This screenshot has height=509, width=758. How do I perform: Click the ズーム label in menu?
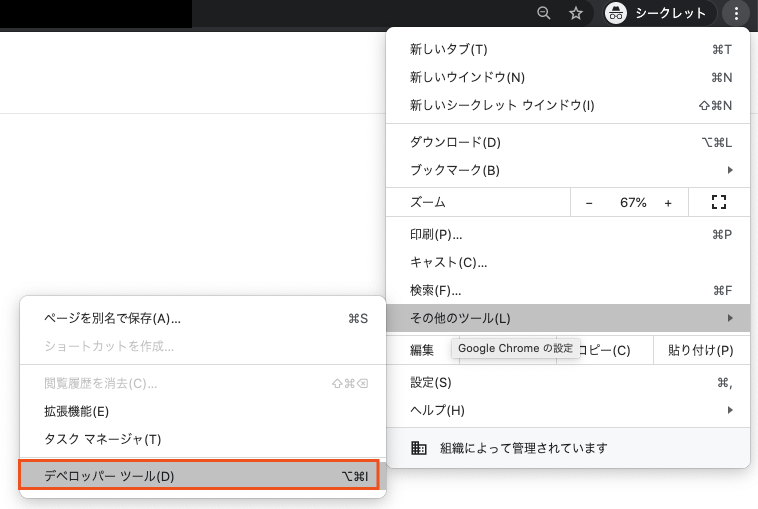click(427, 202)
